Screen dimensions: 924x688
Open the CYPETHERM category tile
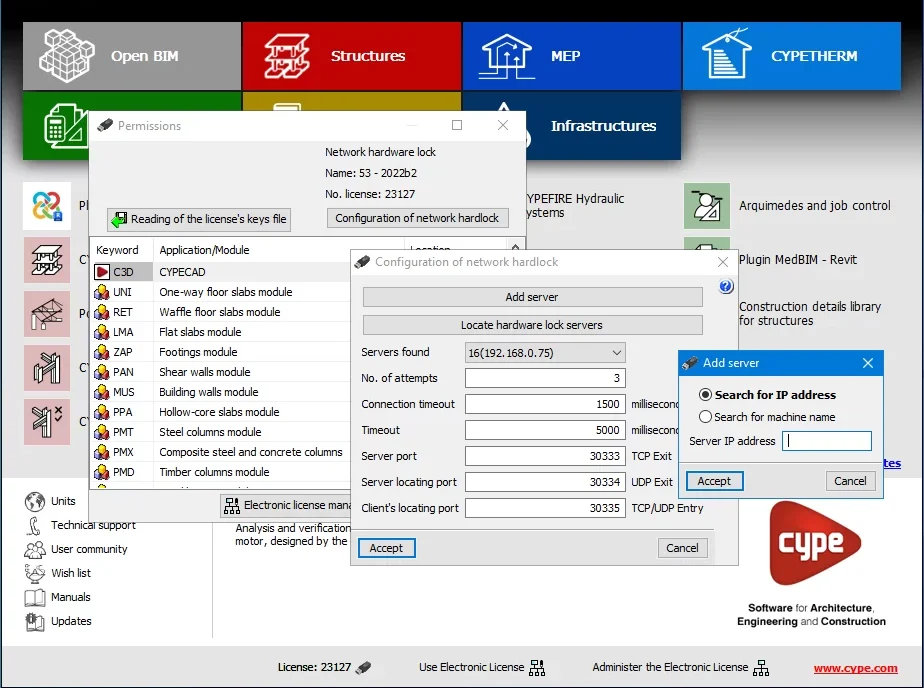click(792, 56)
